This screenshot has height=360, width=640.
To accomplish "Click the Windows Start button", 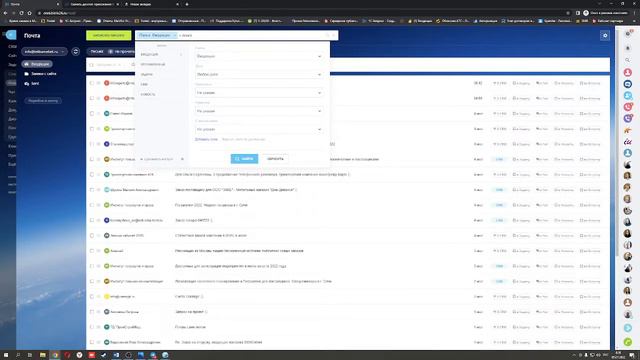I will (6, 355).
